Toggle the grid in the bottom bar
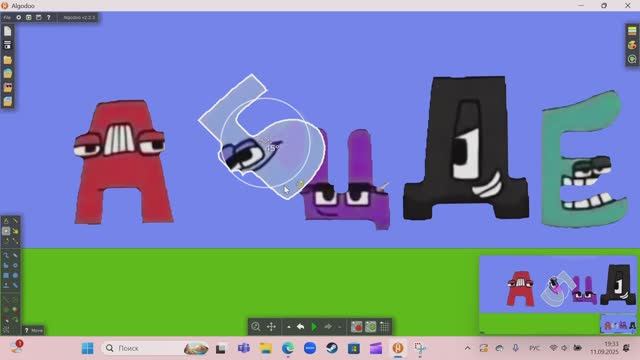Image resolution: width=640 pixels, height=360 pixels. [384, 327]
